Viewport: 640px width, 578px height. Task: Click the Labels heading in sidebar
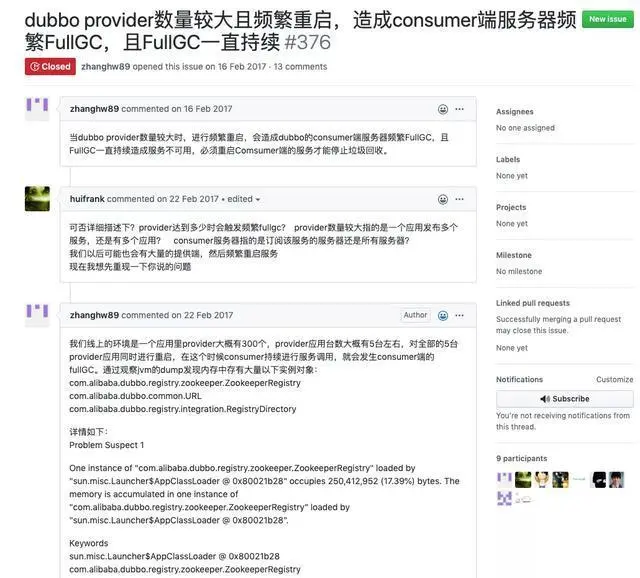tap(508, 160)
